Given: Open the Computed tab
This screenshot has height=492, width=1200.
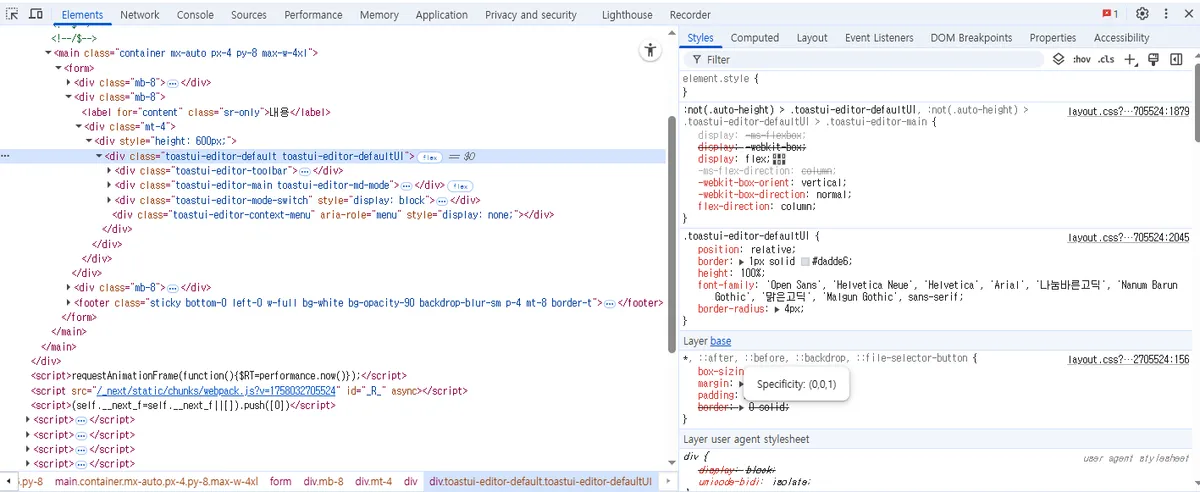Looking at the screenshot, I should pyautogui.click(x=754, y=38).
